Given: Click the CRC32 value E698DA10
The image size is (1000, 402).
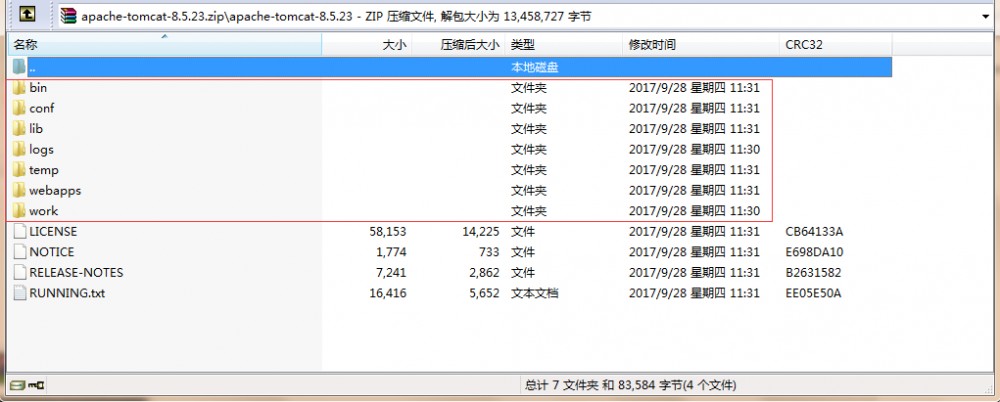Looking at the screenshot, I should click(x=814, y=251).
